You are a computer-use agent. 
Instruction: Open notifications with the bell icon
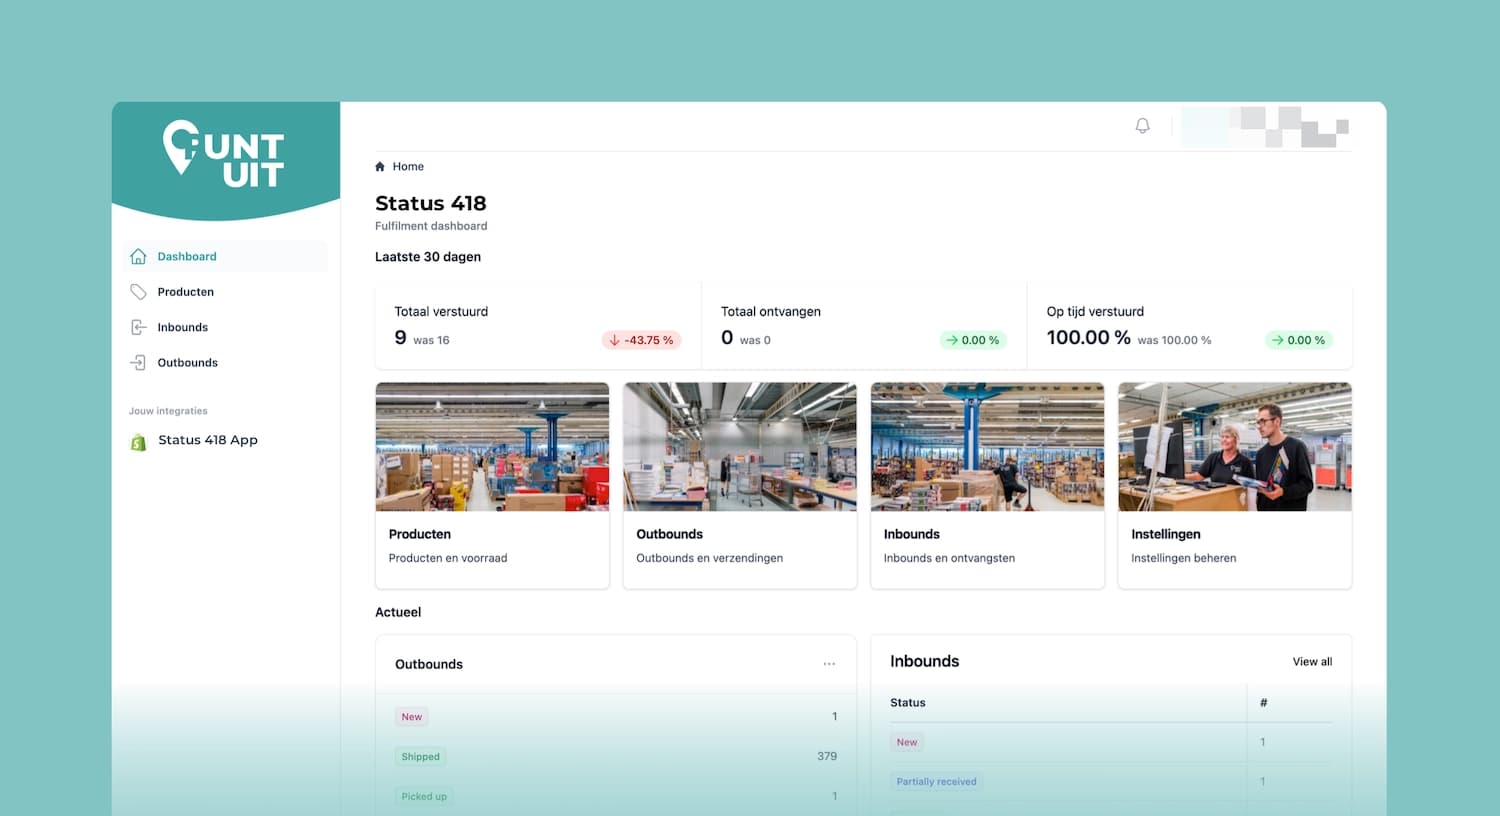coord(1142,125)
